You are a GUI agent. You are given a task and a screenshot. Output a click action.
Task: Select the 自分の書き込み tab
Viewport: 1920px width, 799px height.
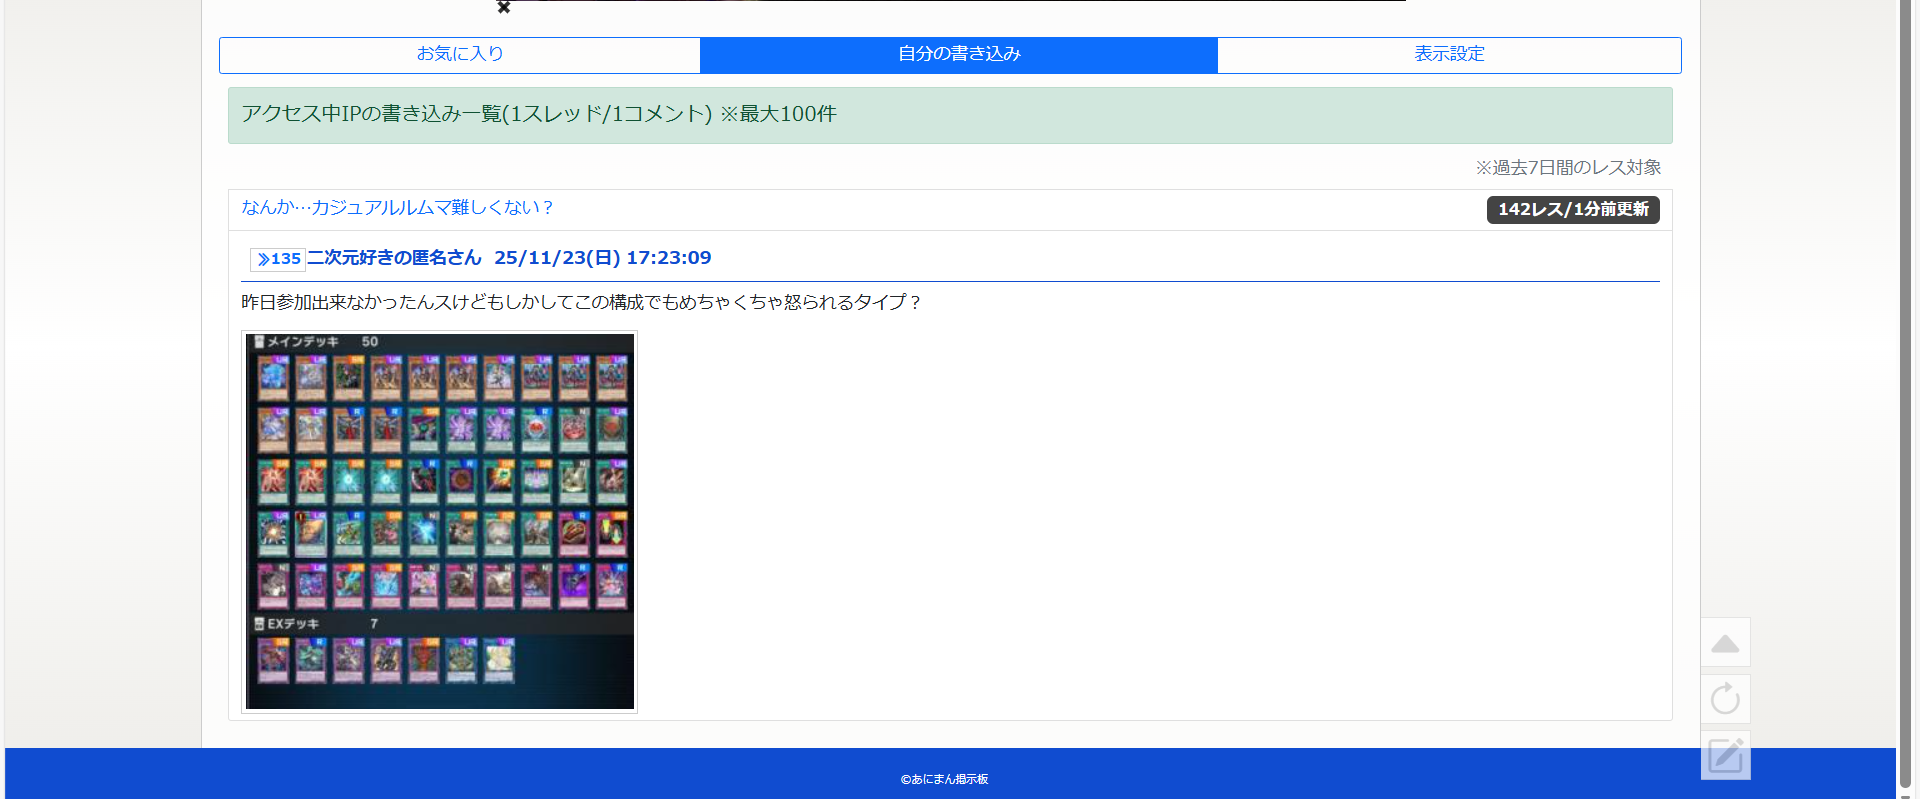[x=959, y=55]
